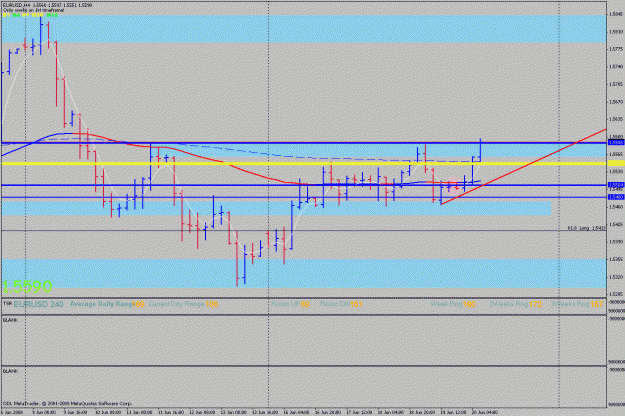This screenshot has width=625, height=416.
Task: Click the 1.5635 price scale label
Action: tap(616, 119)
